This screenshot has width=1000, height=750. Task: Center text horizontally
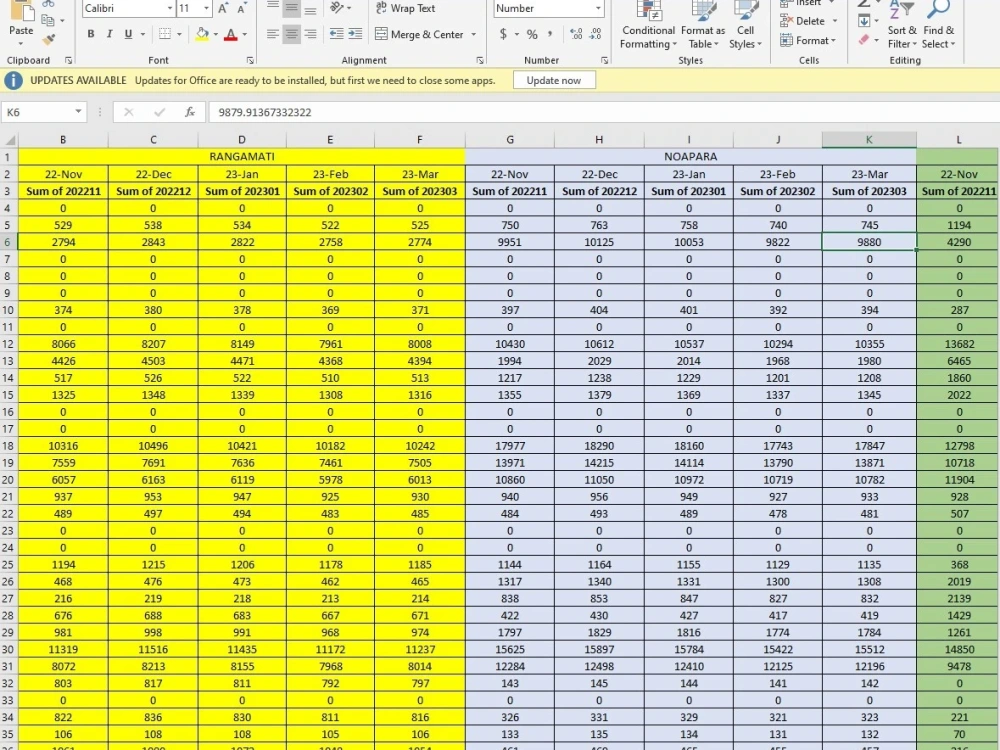click(x=291, y=34)
